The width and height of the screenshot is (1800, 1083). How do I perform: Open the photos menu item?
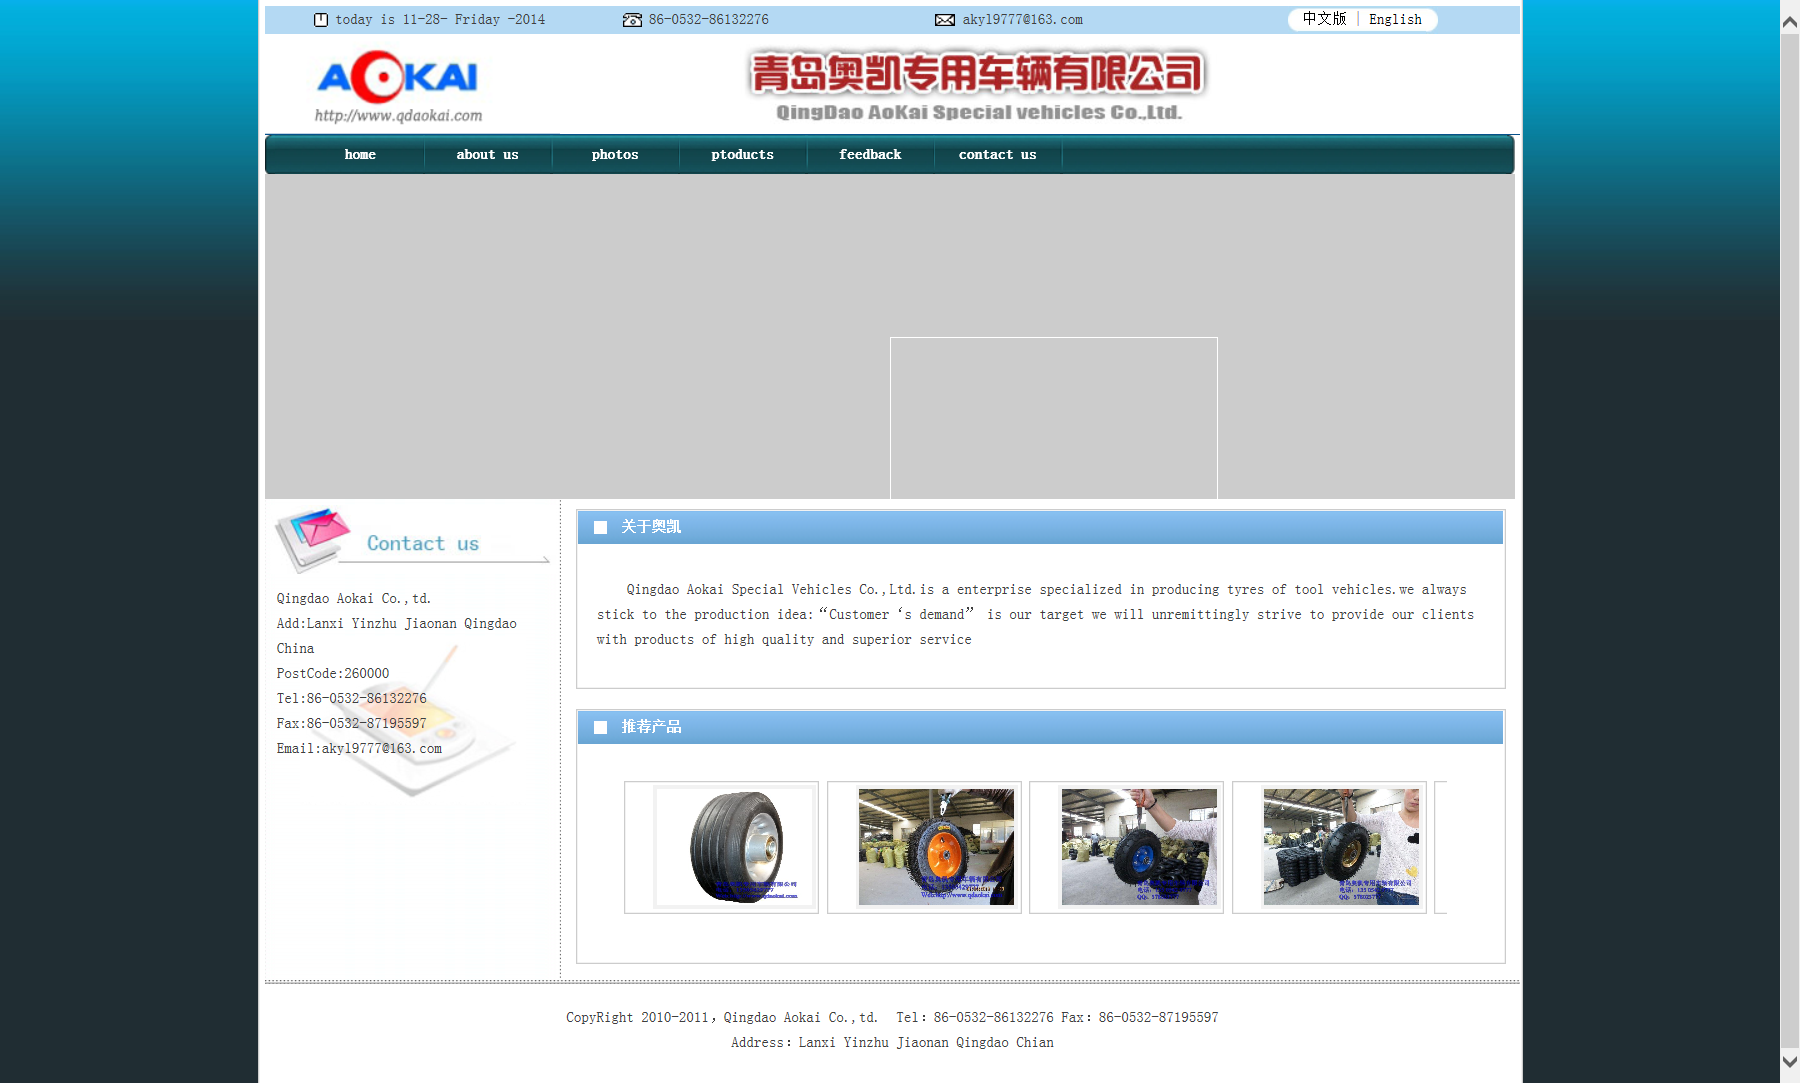coord(615,154)
